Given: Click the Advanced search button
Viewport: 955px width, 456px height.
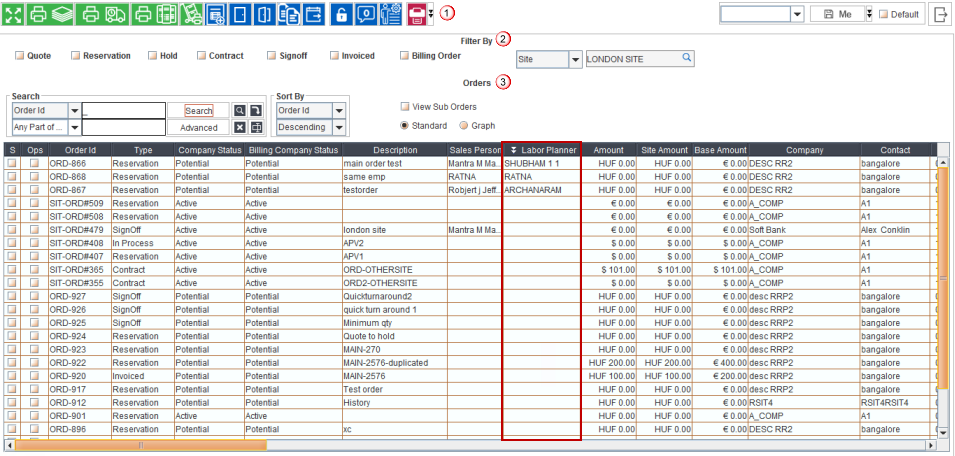Looking at the screenshot, I should [x=198, y=128].
